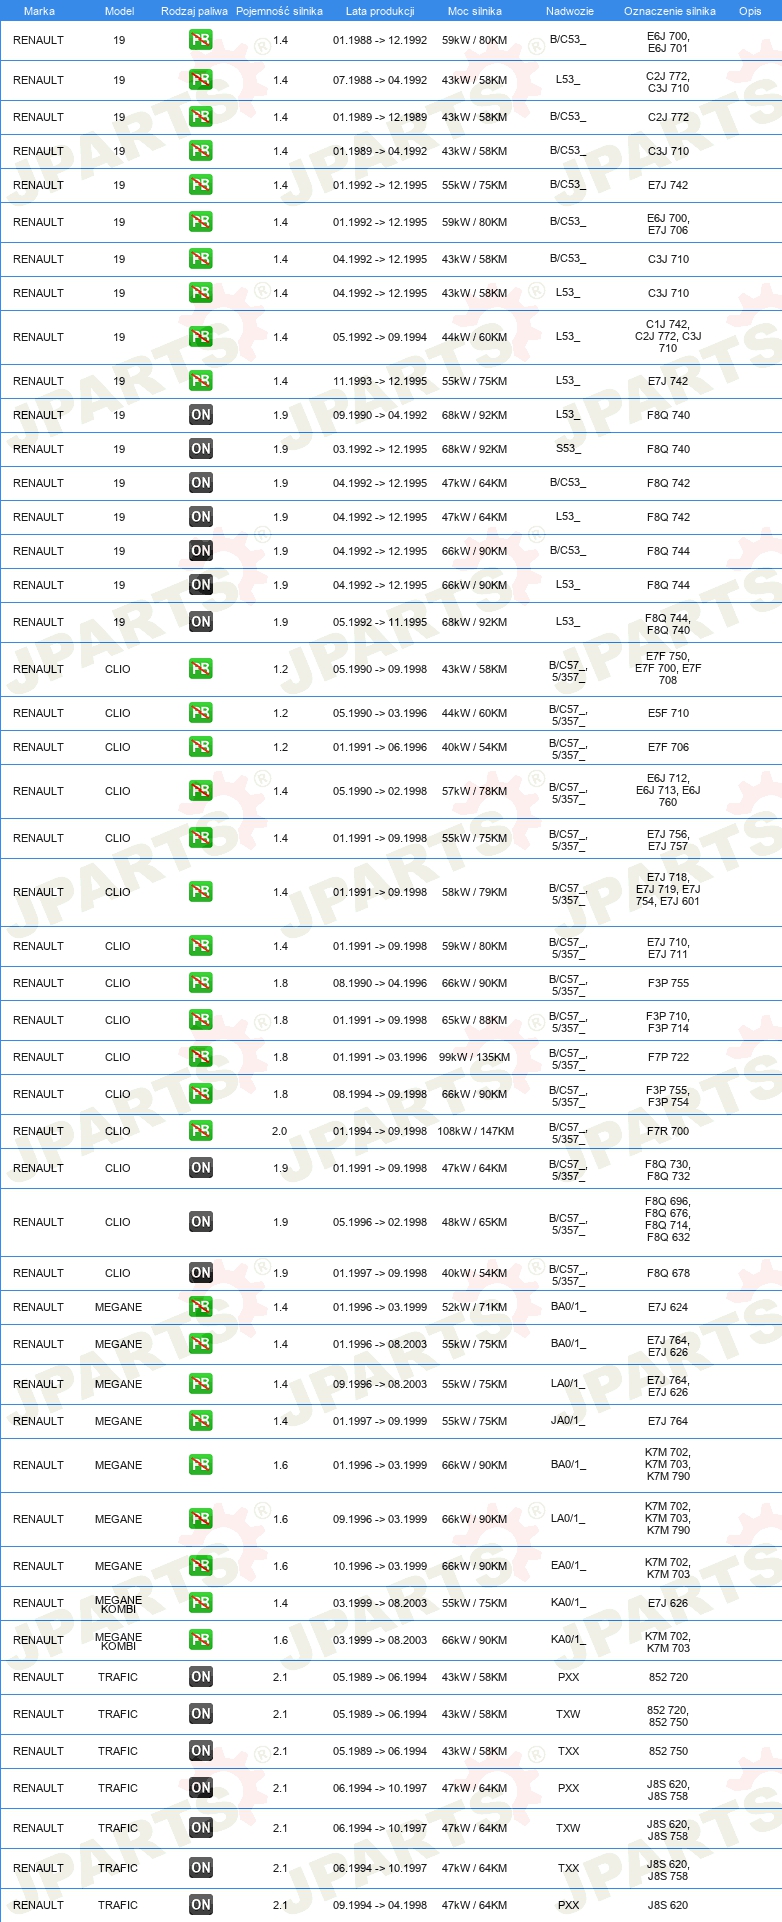Click petrol icon in 01.1989 -> 12.1989 row
Image resolution: width=782 pixels, height=1922 pixels.
click(x=201, y=117)
